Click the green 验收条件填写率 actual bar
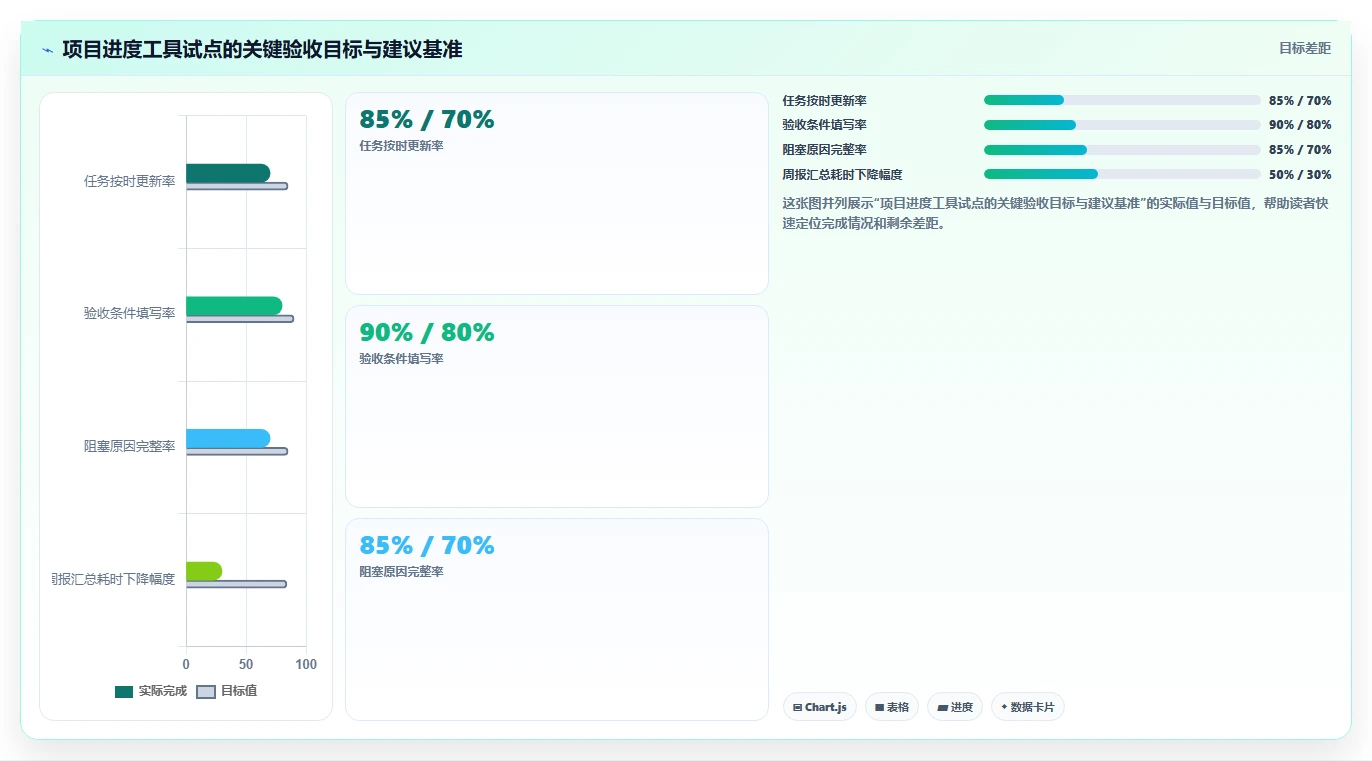The height and width of the screenshot is (761, 1372). tap(234, 306)
